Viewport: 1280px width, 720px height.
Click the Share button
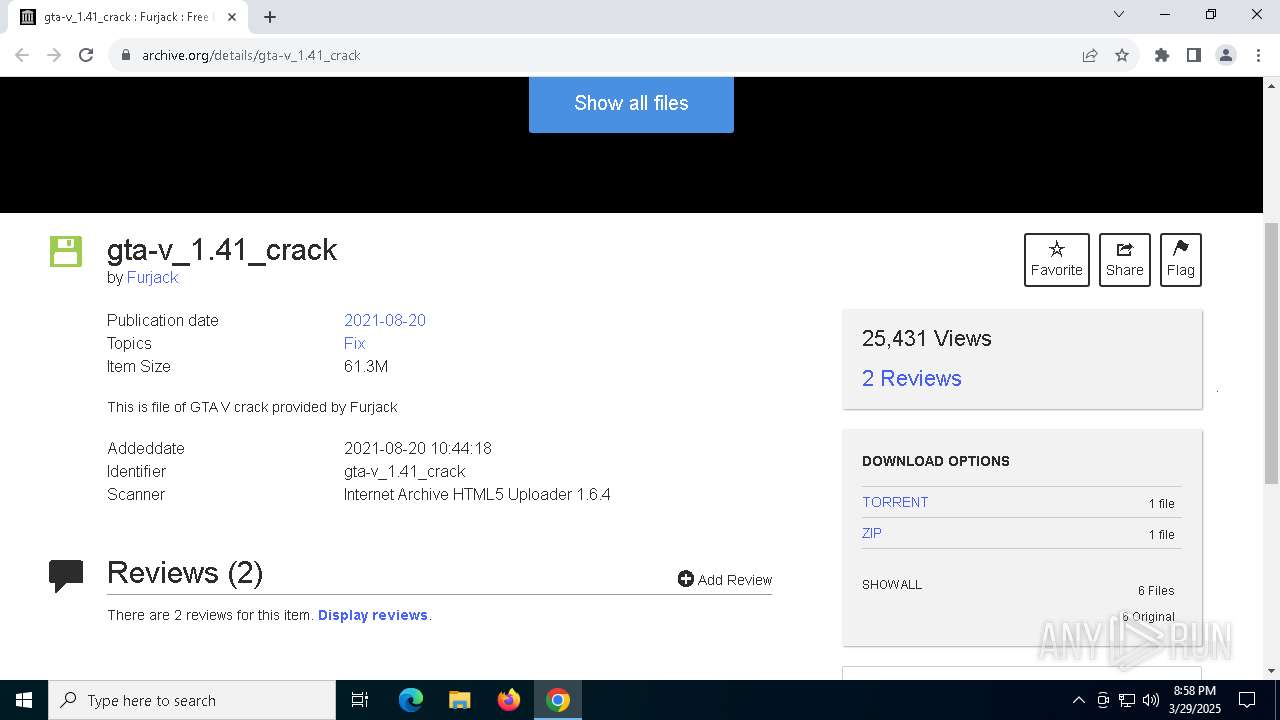click(x=1125, y=260)
